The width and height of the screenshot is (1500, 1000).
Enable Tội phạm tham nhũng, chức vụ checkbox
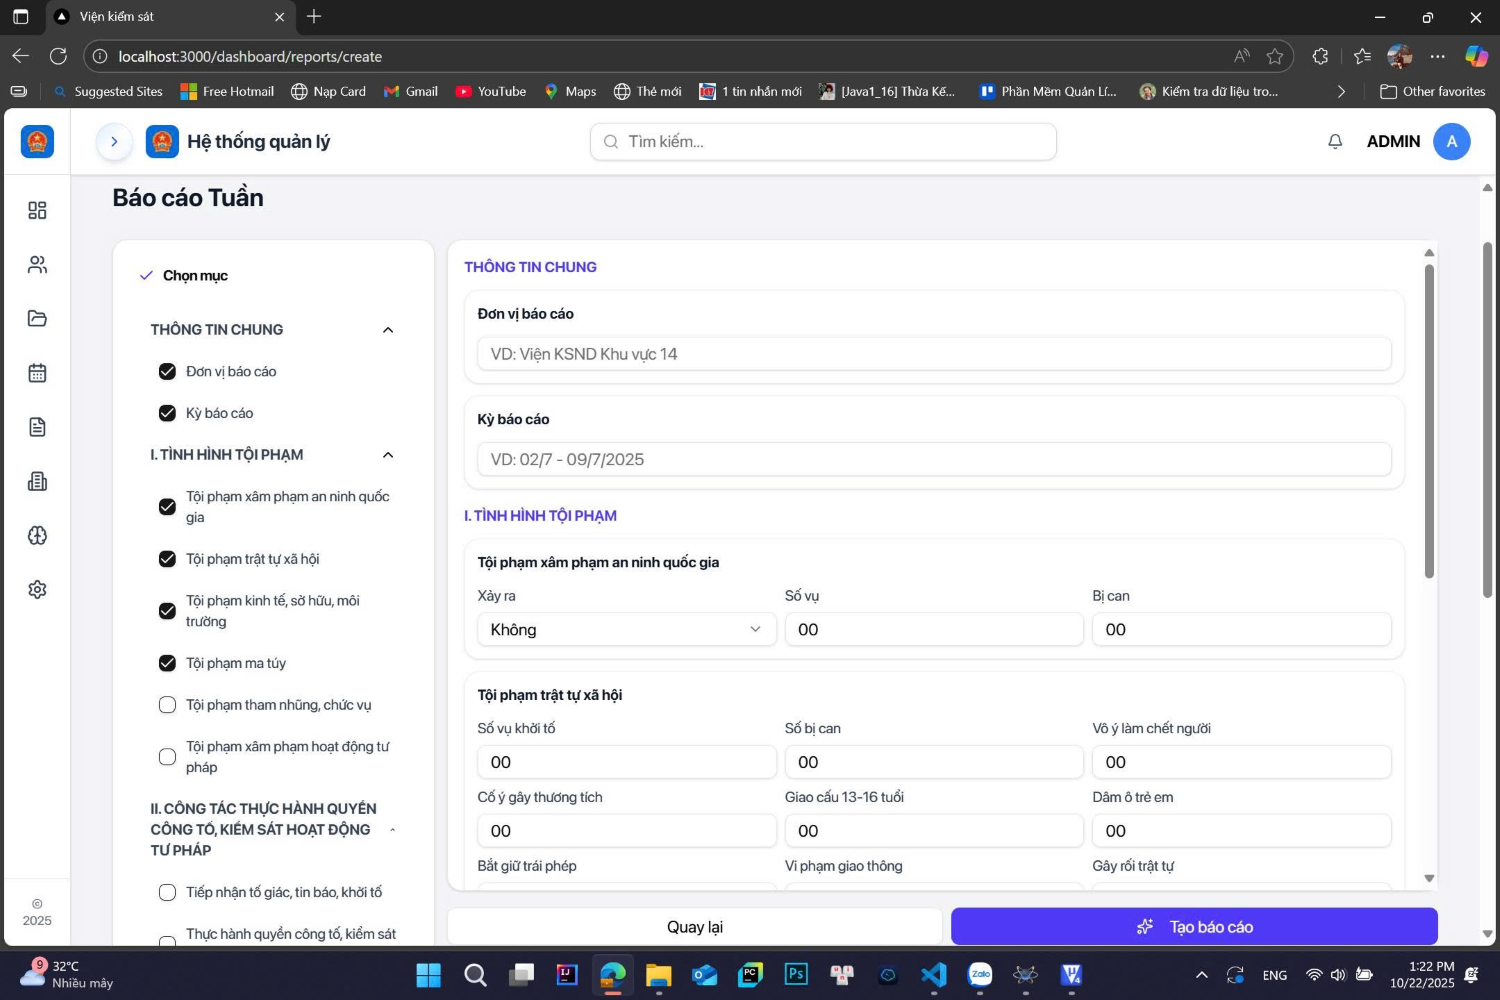[x=167, y=705]
